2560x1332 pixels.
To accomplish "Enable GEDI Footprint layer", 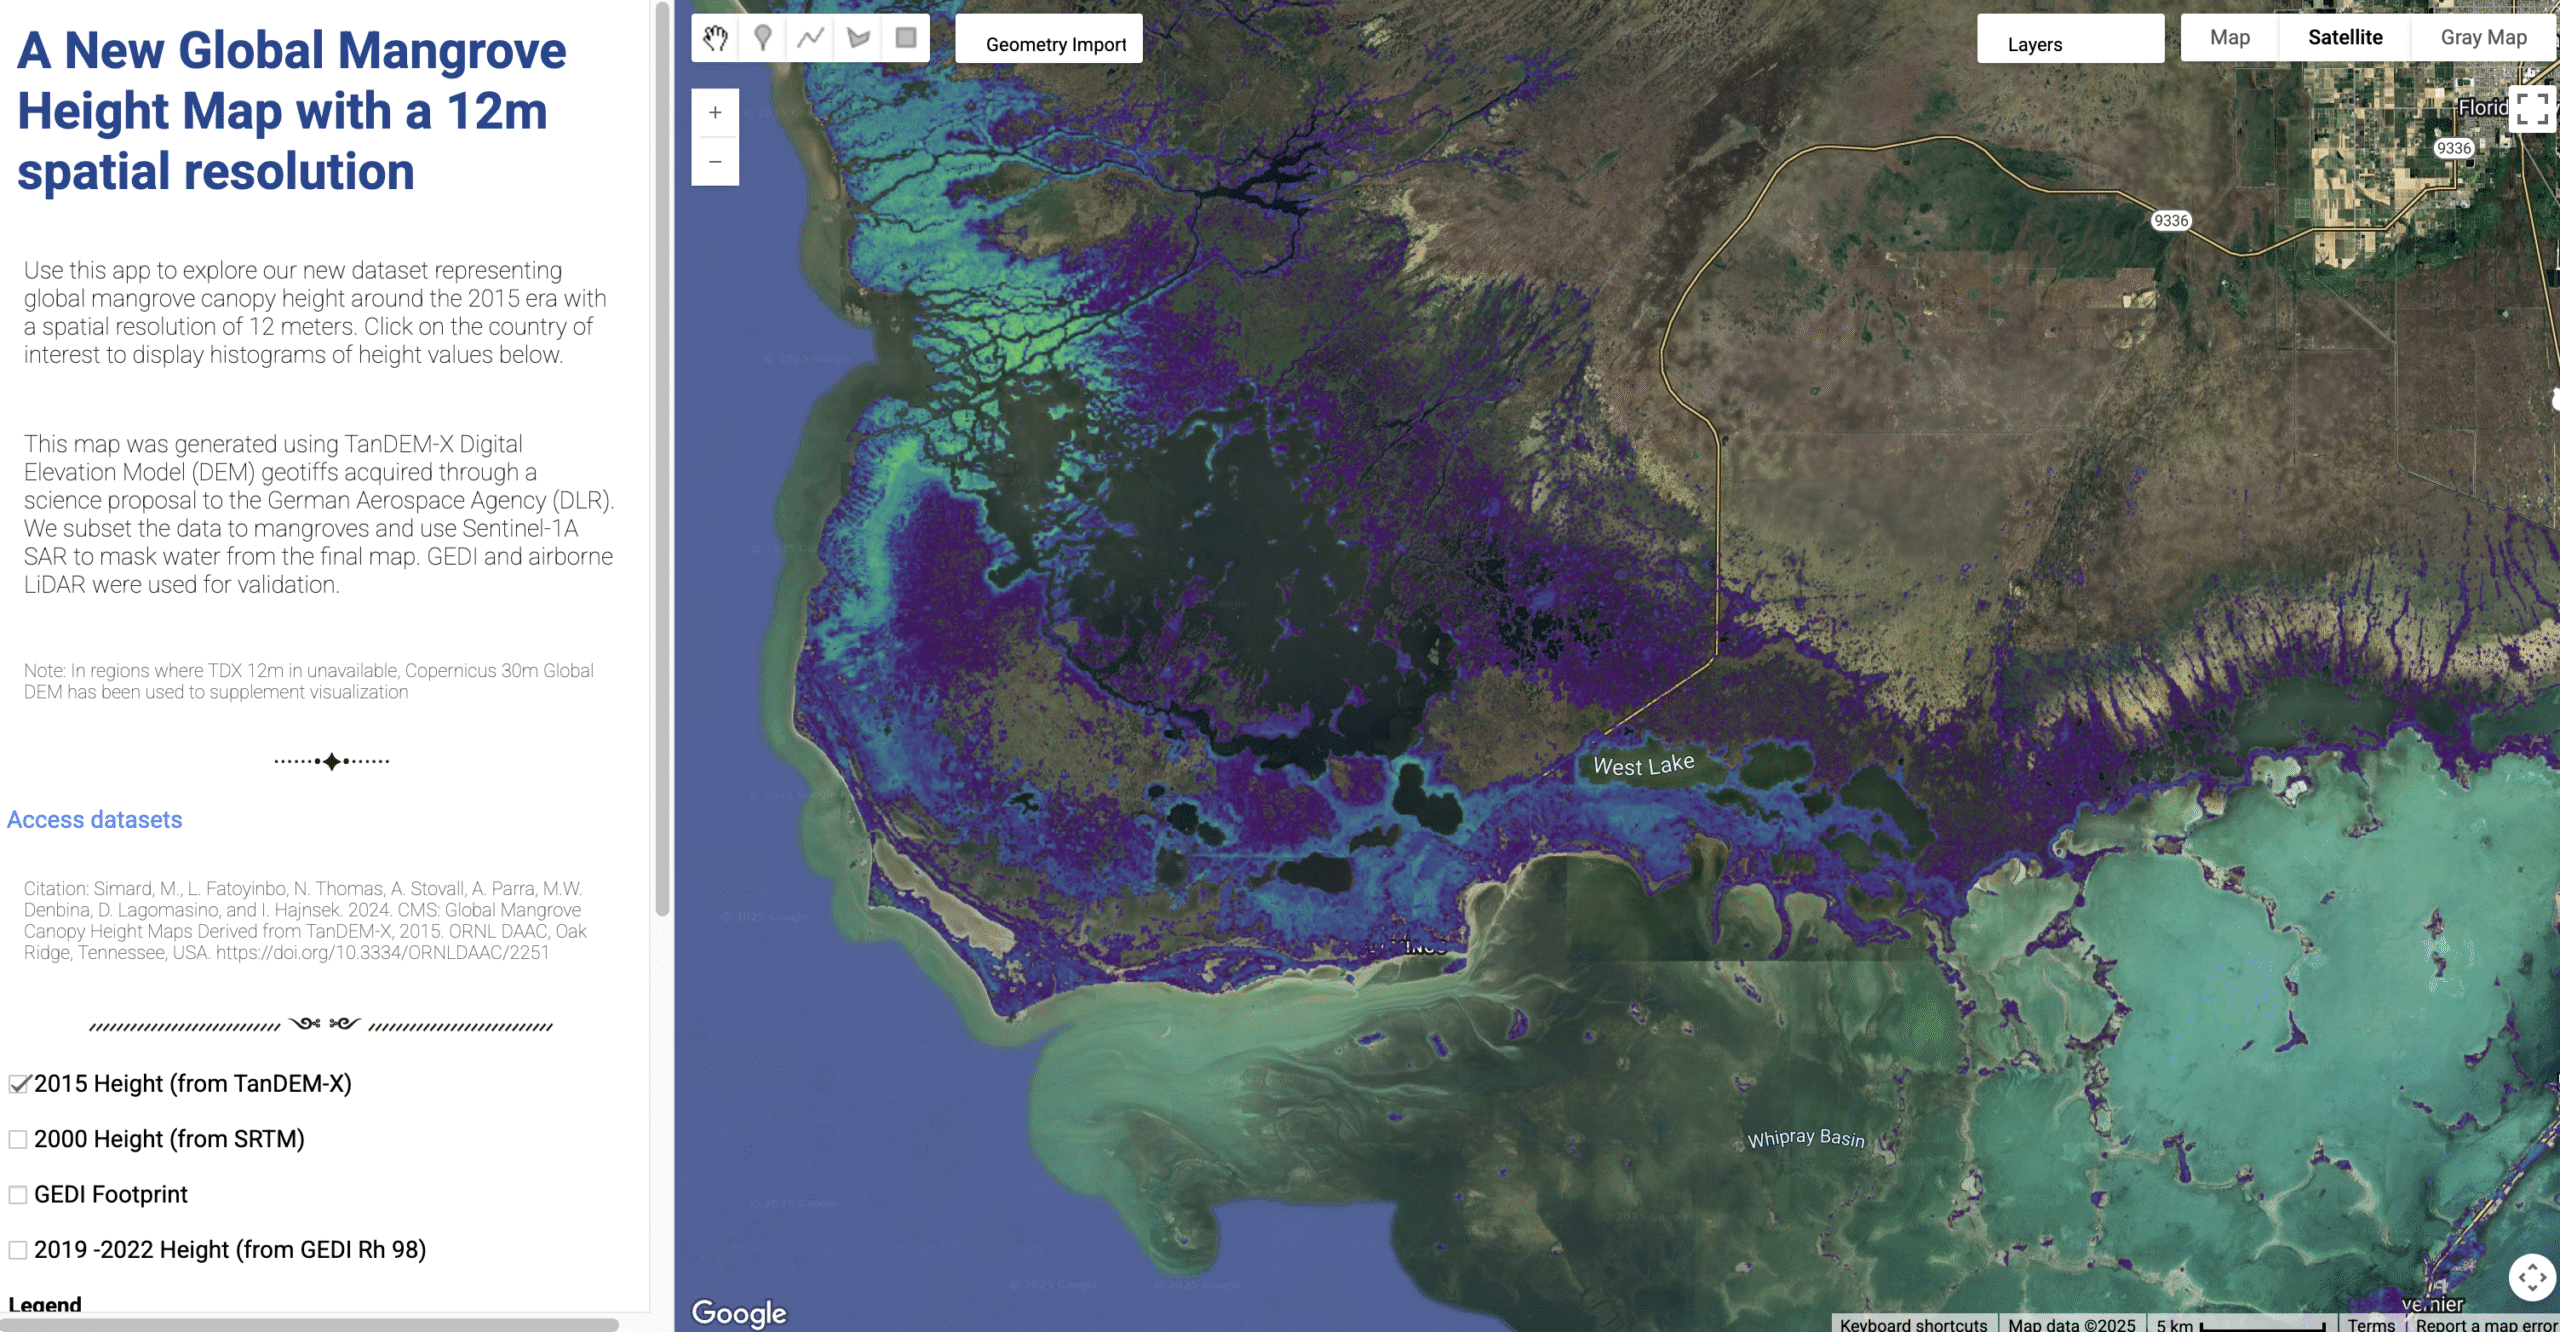I will [18, 1195].
